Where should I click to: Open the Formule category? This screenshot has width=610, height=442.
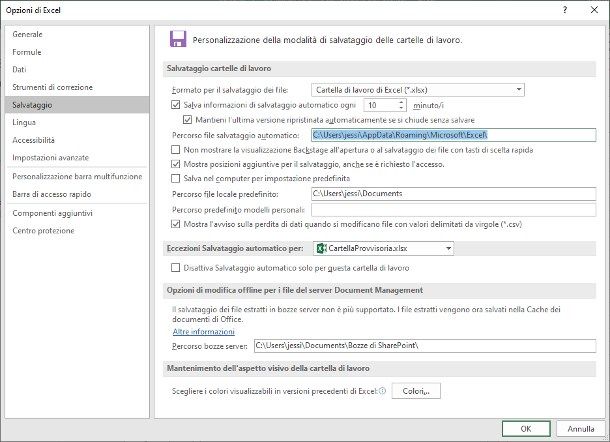pyautogui.click(x=77, y=52)
